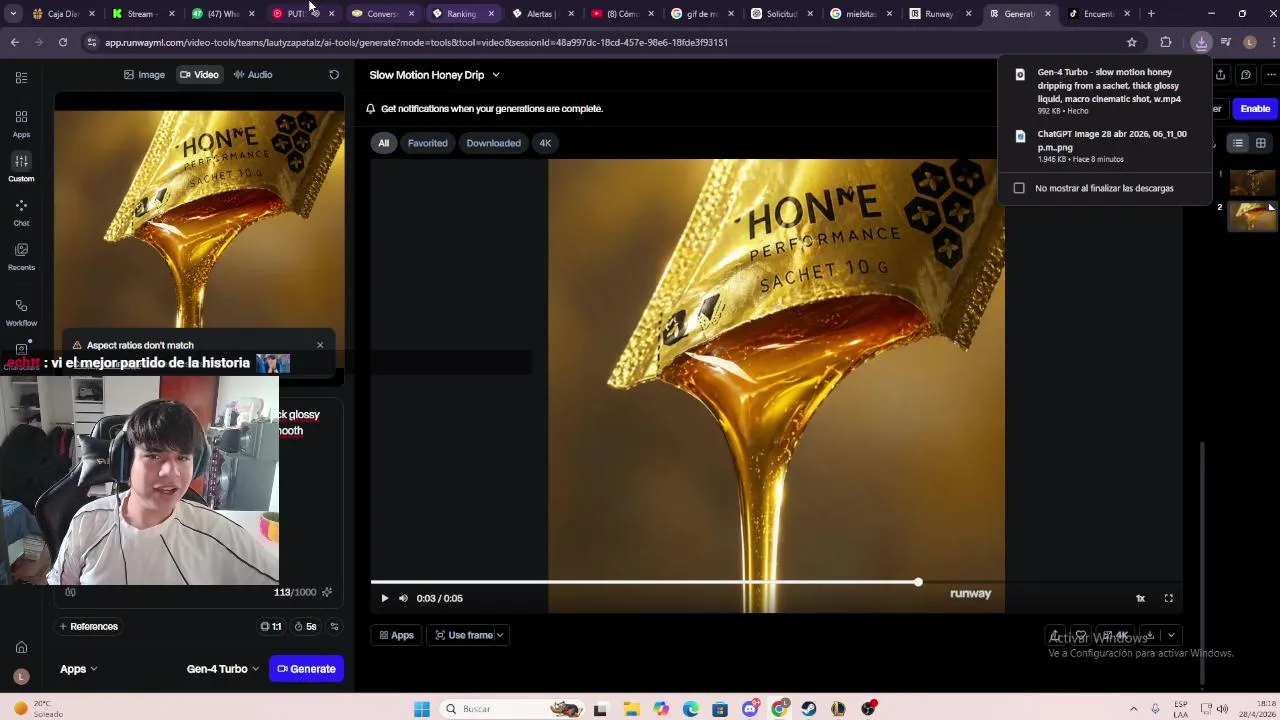This screenshot has height=720, width=1280.
Task: Switch to grid view of generations
Action: pos(1261,143)
